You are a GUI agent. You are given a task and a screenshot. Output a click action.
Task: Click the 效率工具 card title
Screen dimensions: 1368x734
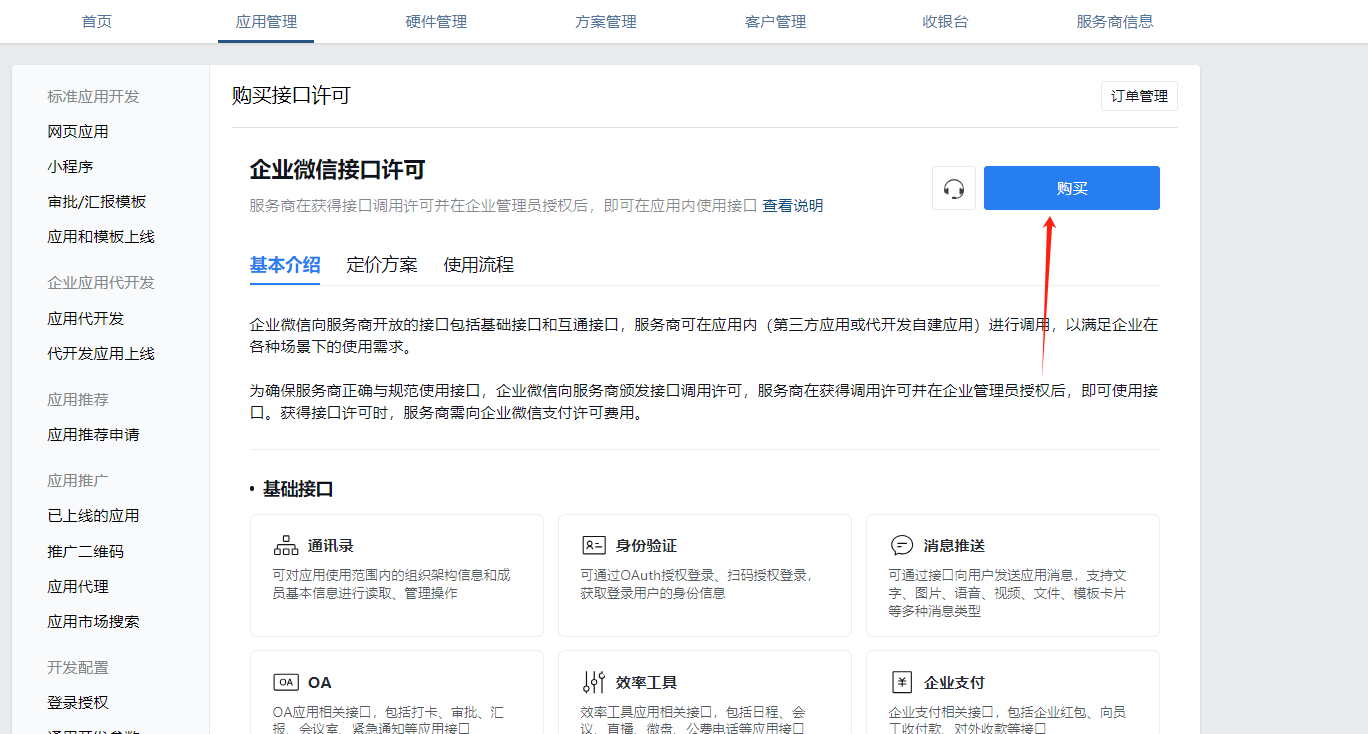[646, 683]
